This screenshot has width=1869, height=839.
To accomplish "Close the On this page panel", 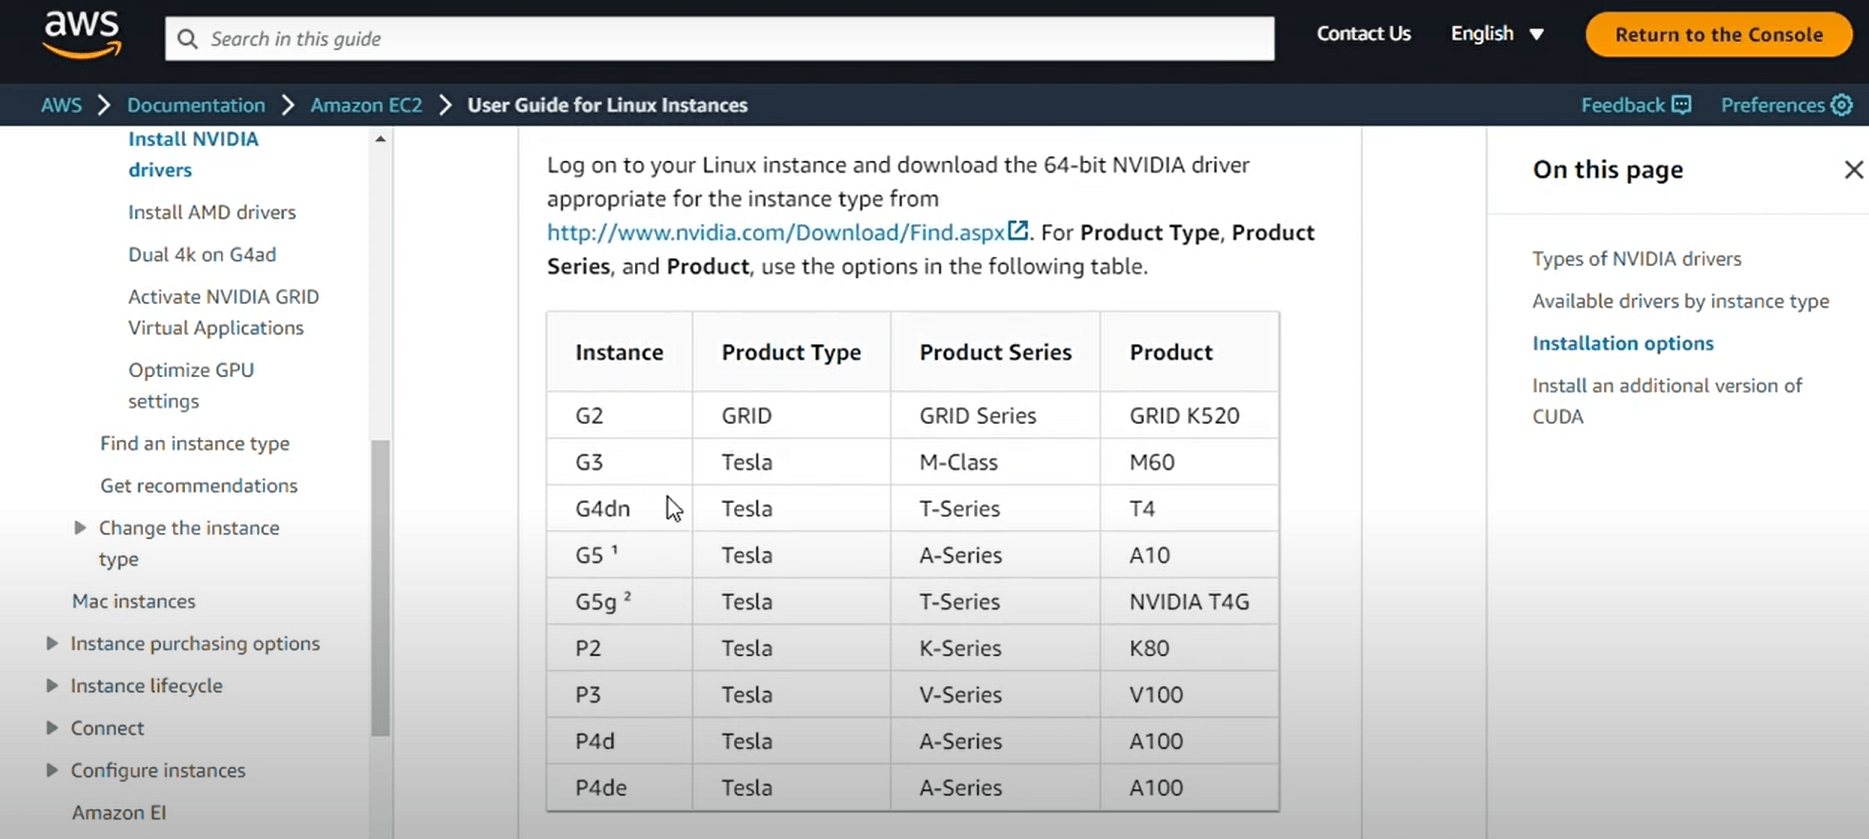I will coord(1855,170).
